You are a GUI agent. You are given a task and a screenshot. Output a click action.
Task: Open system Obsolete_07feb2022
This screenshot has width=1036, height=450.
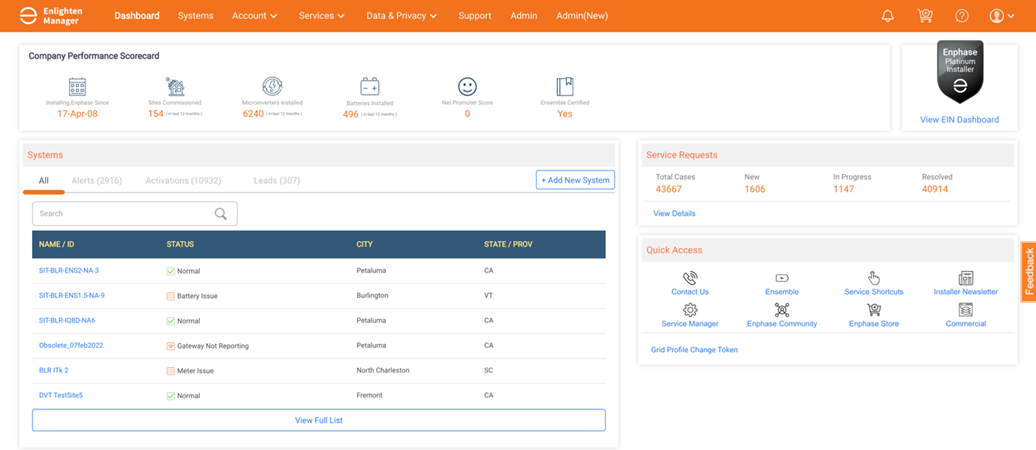point(71,345)
